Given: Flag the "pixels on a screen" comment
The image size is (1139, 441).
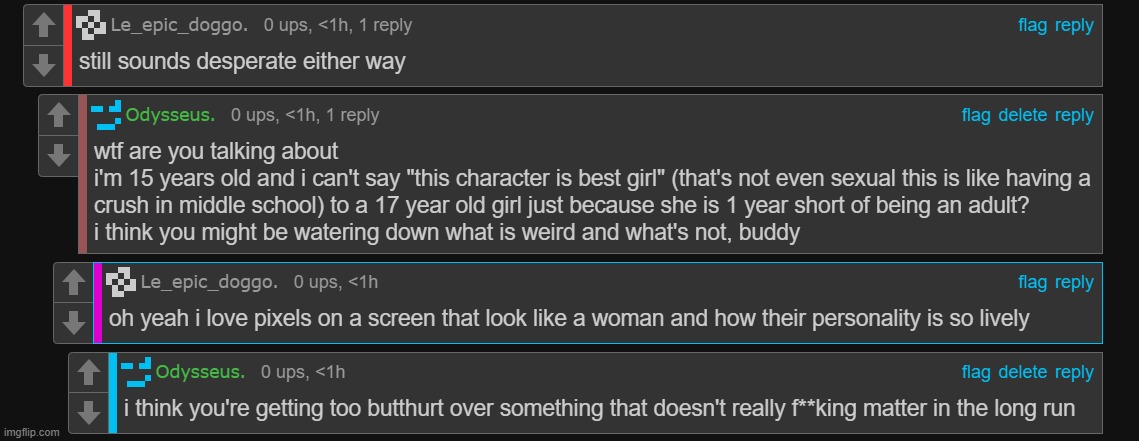Looking at the screenshot, I should [x=1032, y=282].
